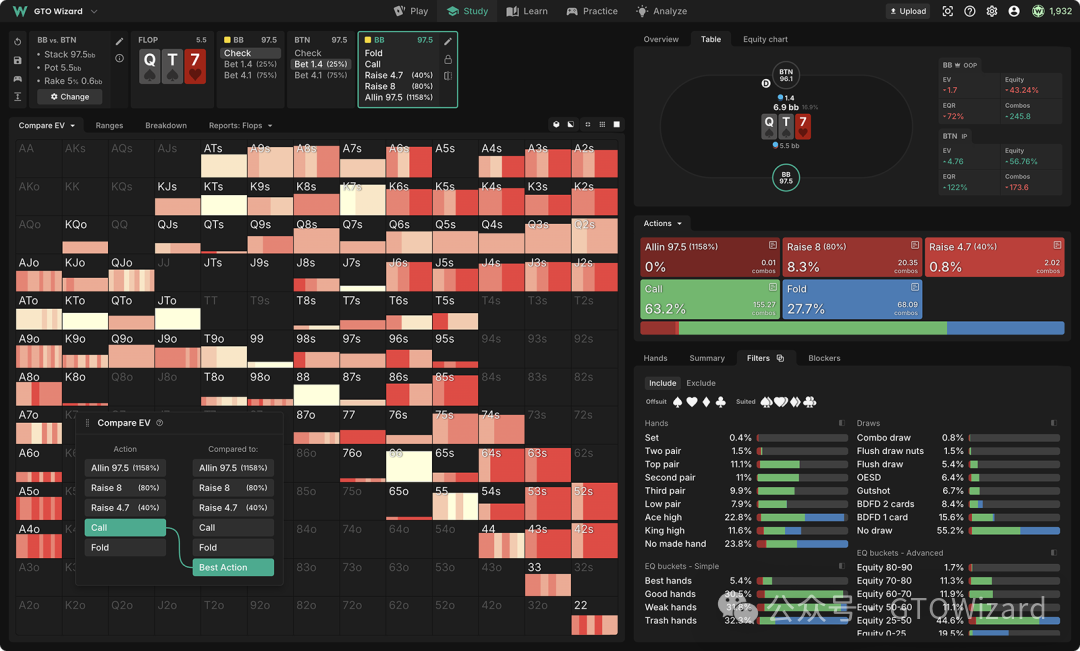
Task: Click the green Call 63.2% action box
Action: pos(709,299)
